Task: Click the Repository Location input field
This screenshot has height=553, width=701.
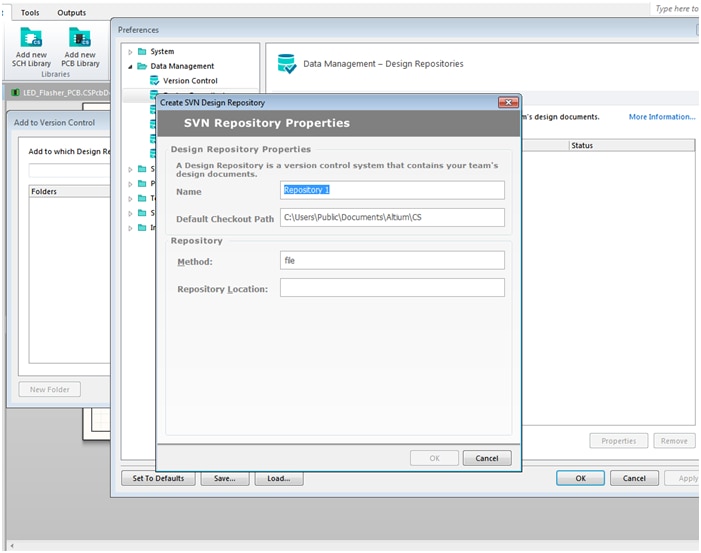Action: (392, 288)
